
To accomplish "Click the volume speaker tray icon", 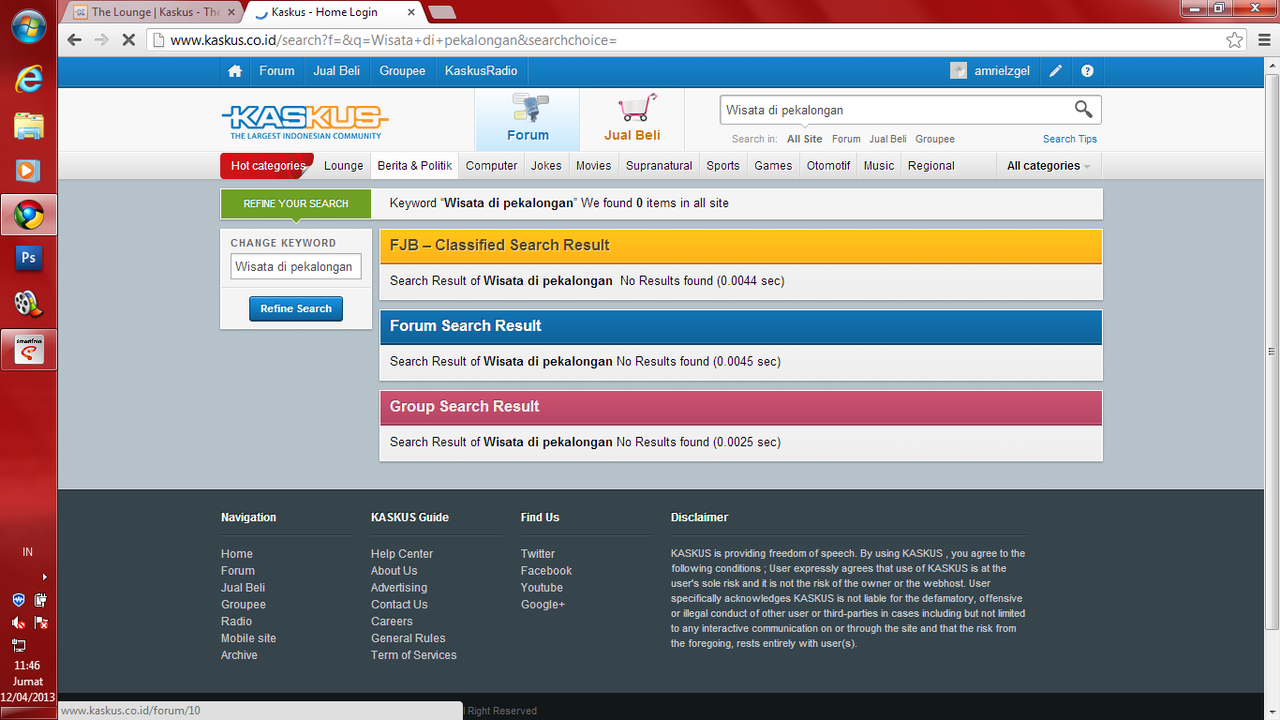I will click(x=18, y=622).
